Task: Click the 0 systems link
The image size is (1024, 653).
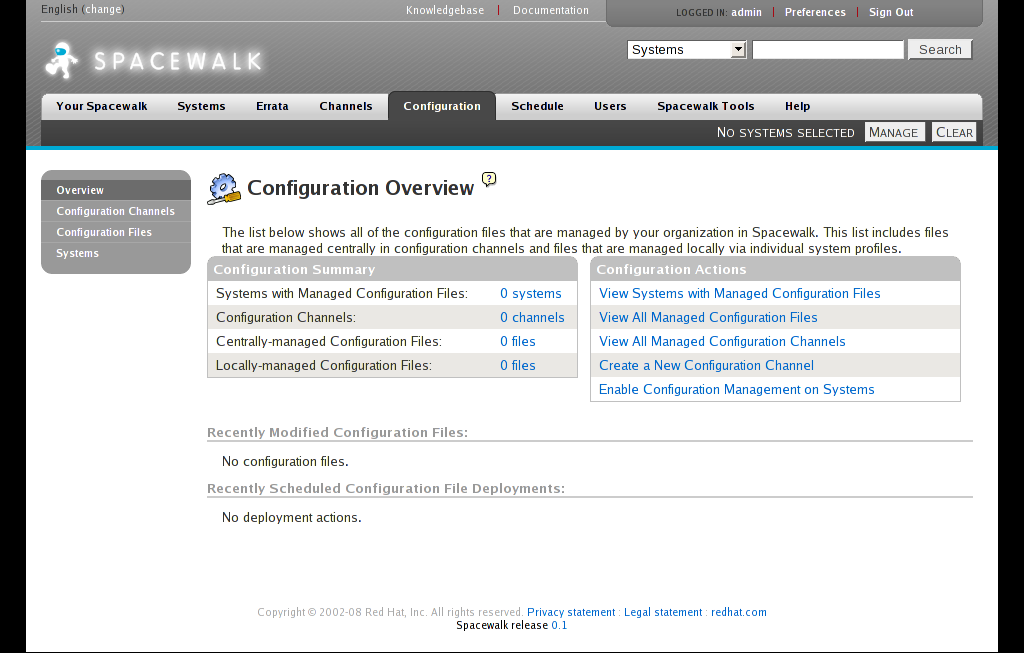Action: [x=530, y=294]
